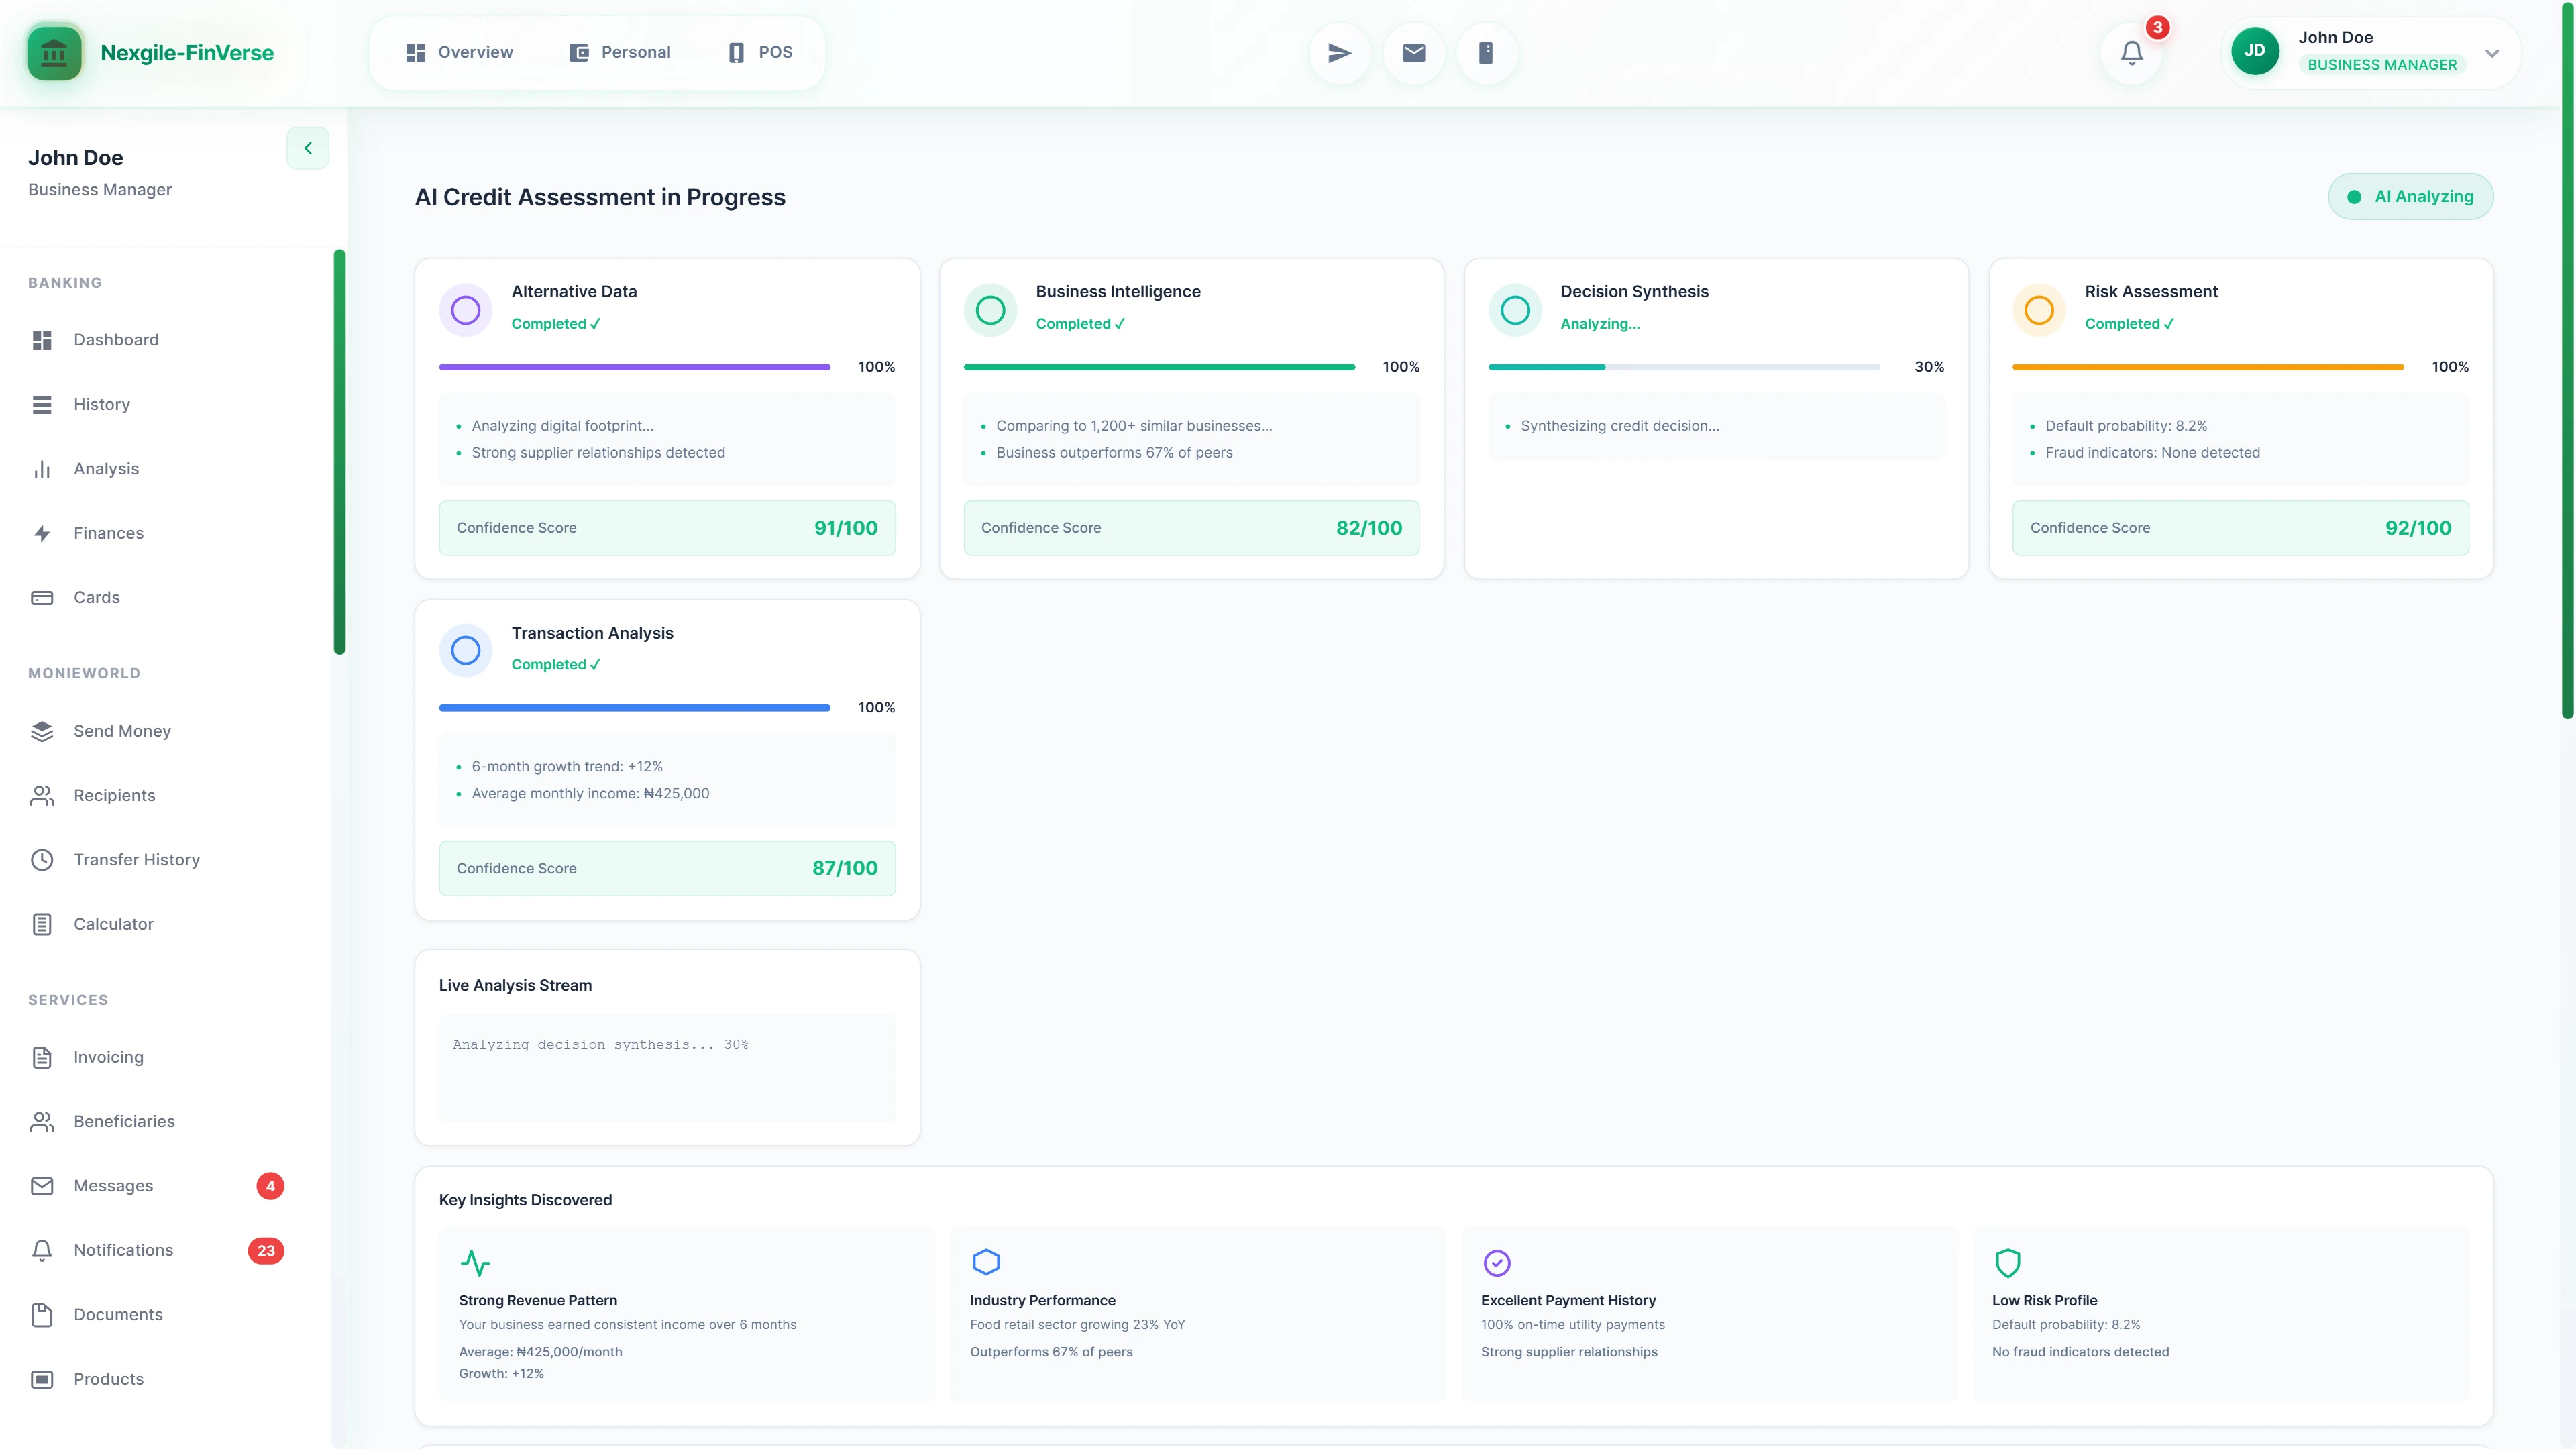Expand the John Doe profile dropdown
Screen dimensions: 2576x1449
pos(2491,53)
